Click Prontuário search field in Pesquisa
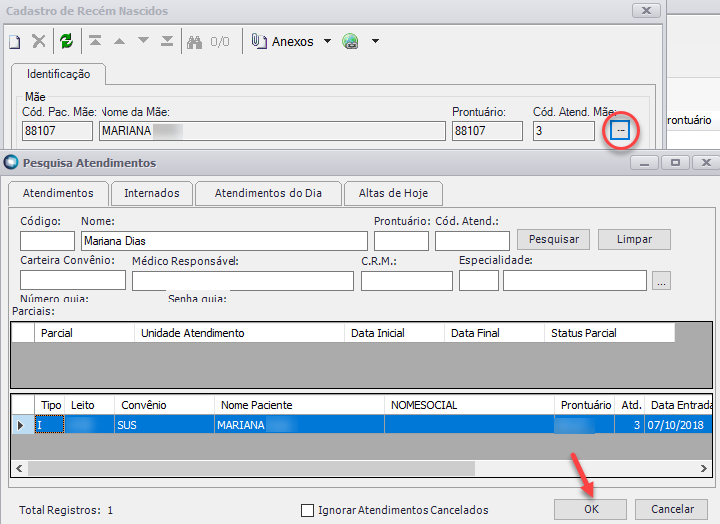 [401, 241]
